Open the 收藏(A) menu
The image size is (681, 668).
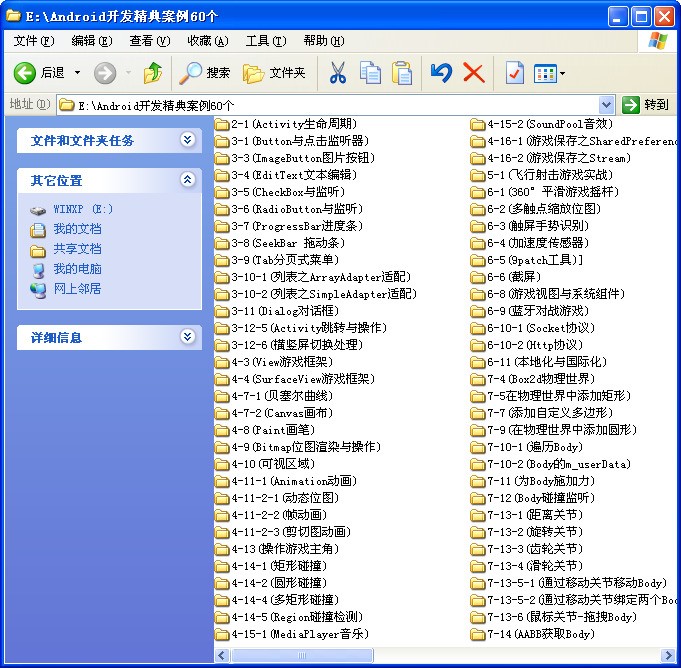click(208, 41)
